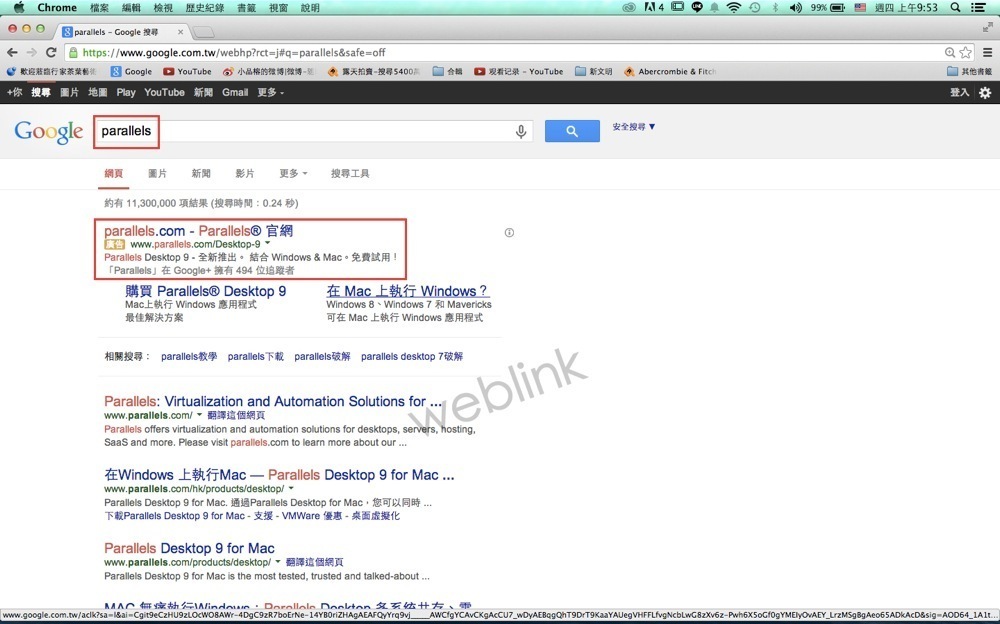
Task: Open Parallels: Virtualization and Automation Solutions result
Action: click(x=273, y=401)
